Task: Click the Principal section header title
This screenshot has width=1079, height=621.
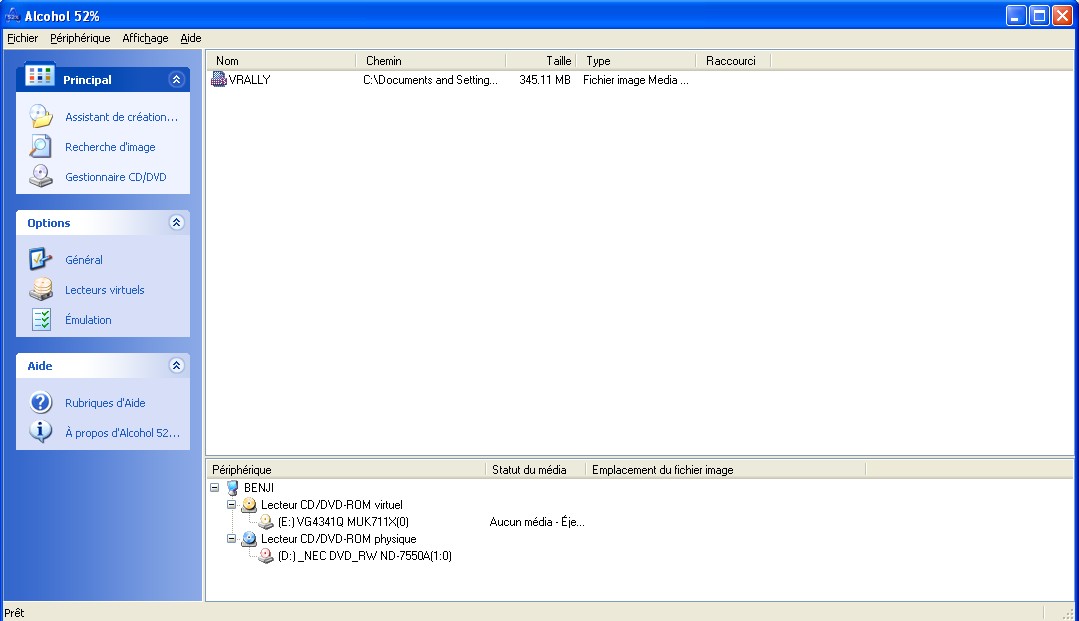Action: coord(87,80)
